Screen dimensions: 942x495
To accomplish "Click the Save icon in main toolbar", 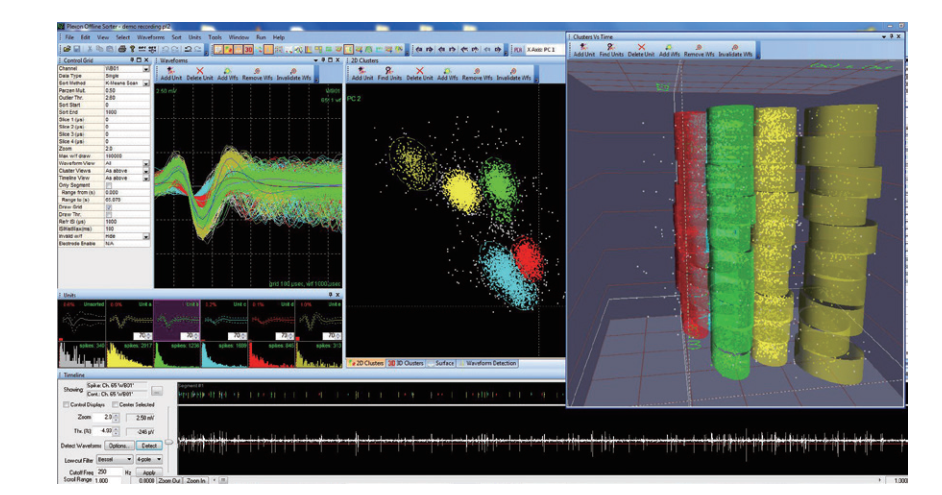I will pyautogui.click(x=77, y=49).
